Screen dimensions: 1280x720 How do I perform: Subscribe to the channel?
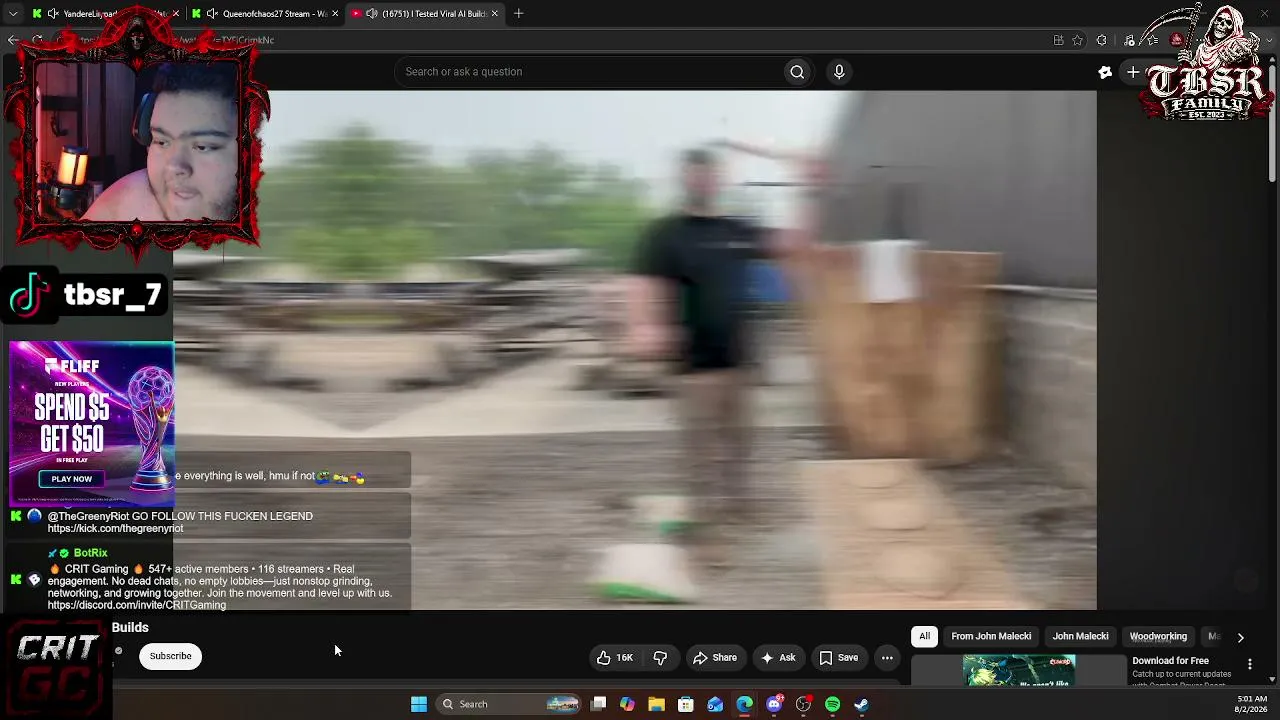[x=170, y=656]
